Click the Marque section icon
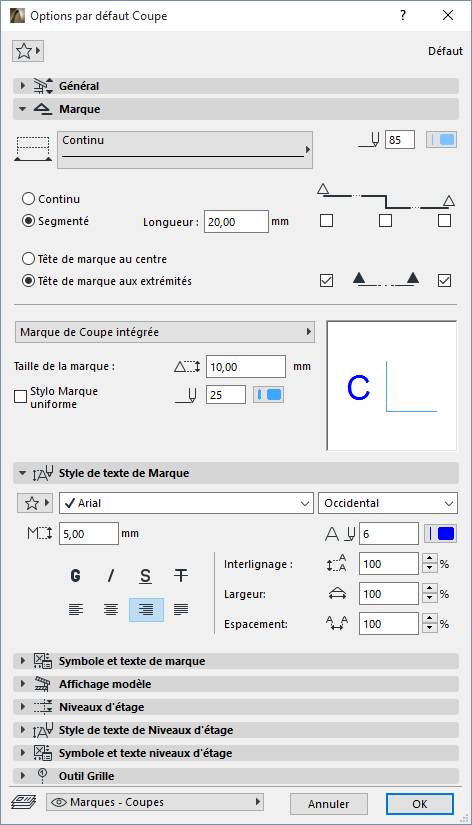This screenshot has height=825, width=472. pos(43,109)
